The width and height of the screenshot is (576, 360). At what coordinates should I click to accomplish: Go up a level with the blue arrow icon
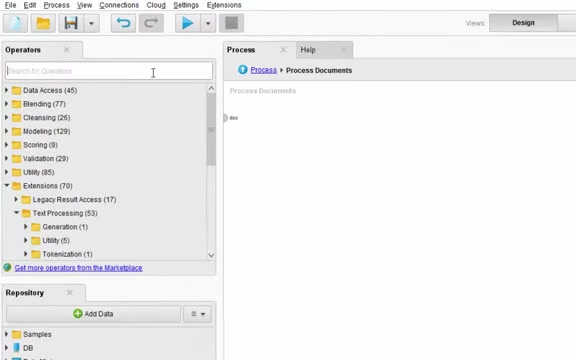coord(242,69)
